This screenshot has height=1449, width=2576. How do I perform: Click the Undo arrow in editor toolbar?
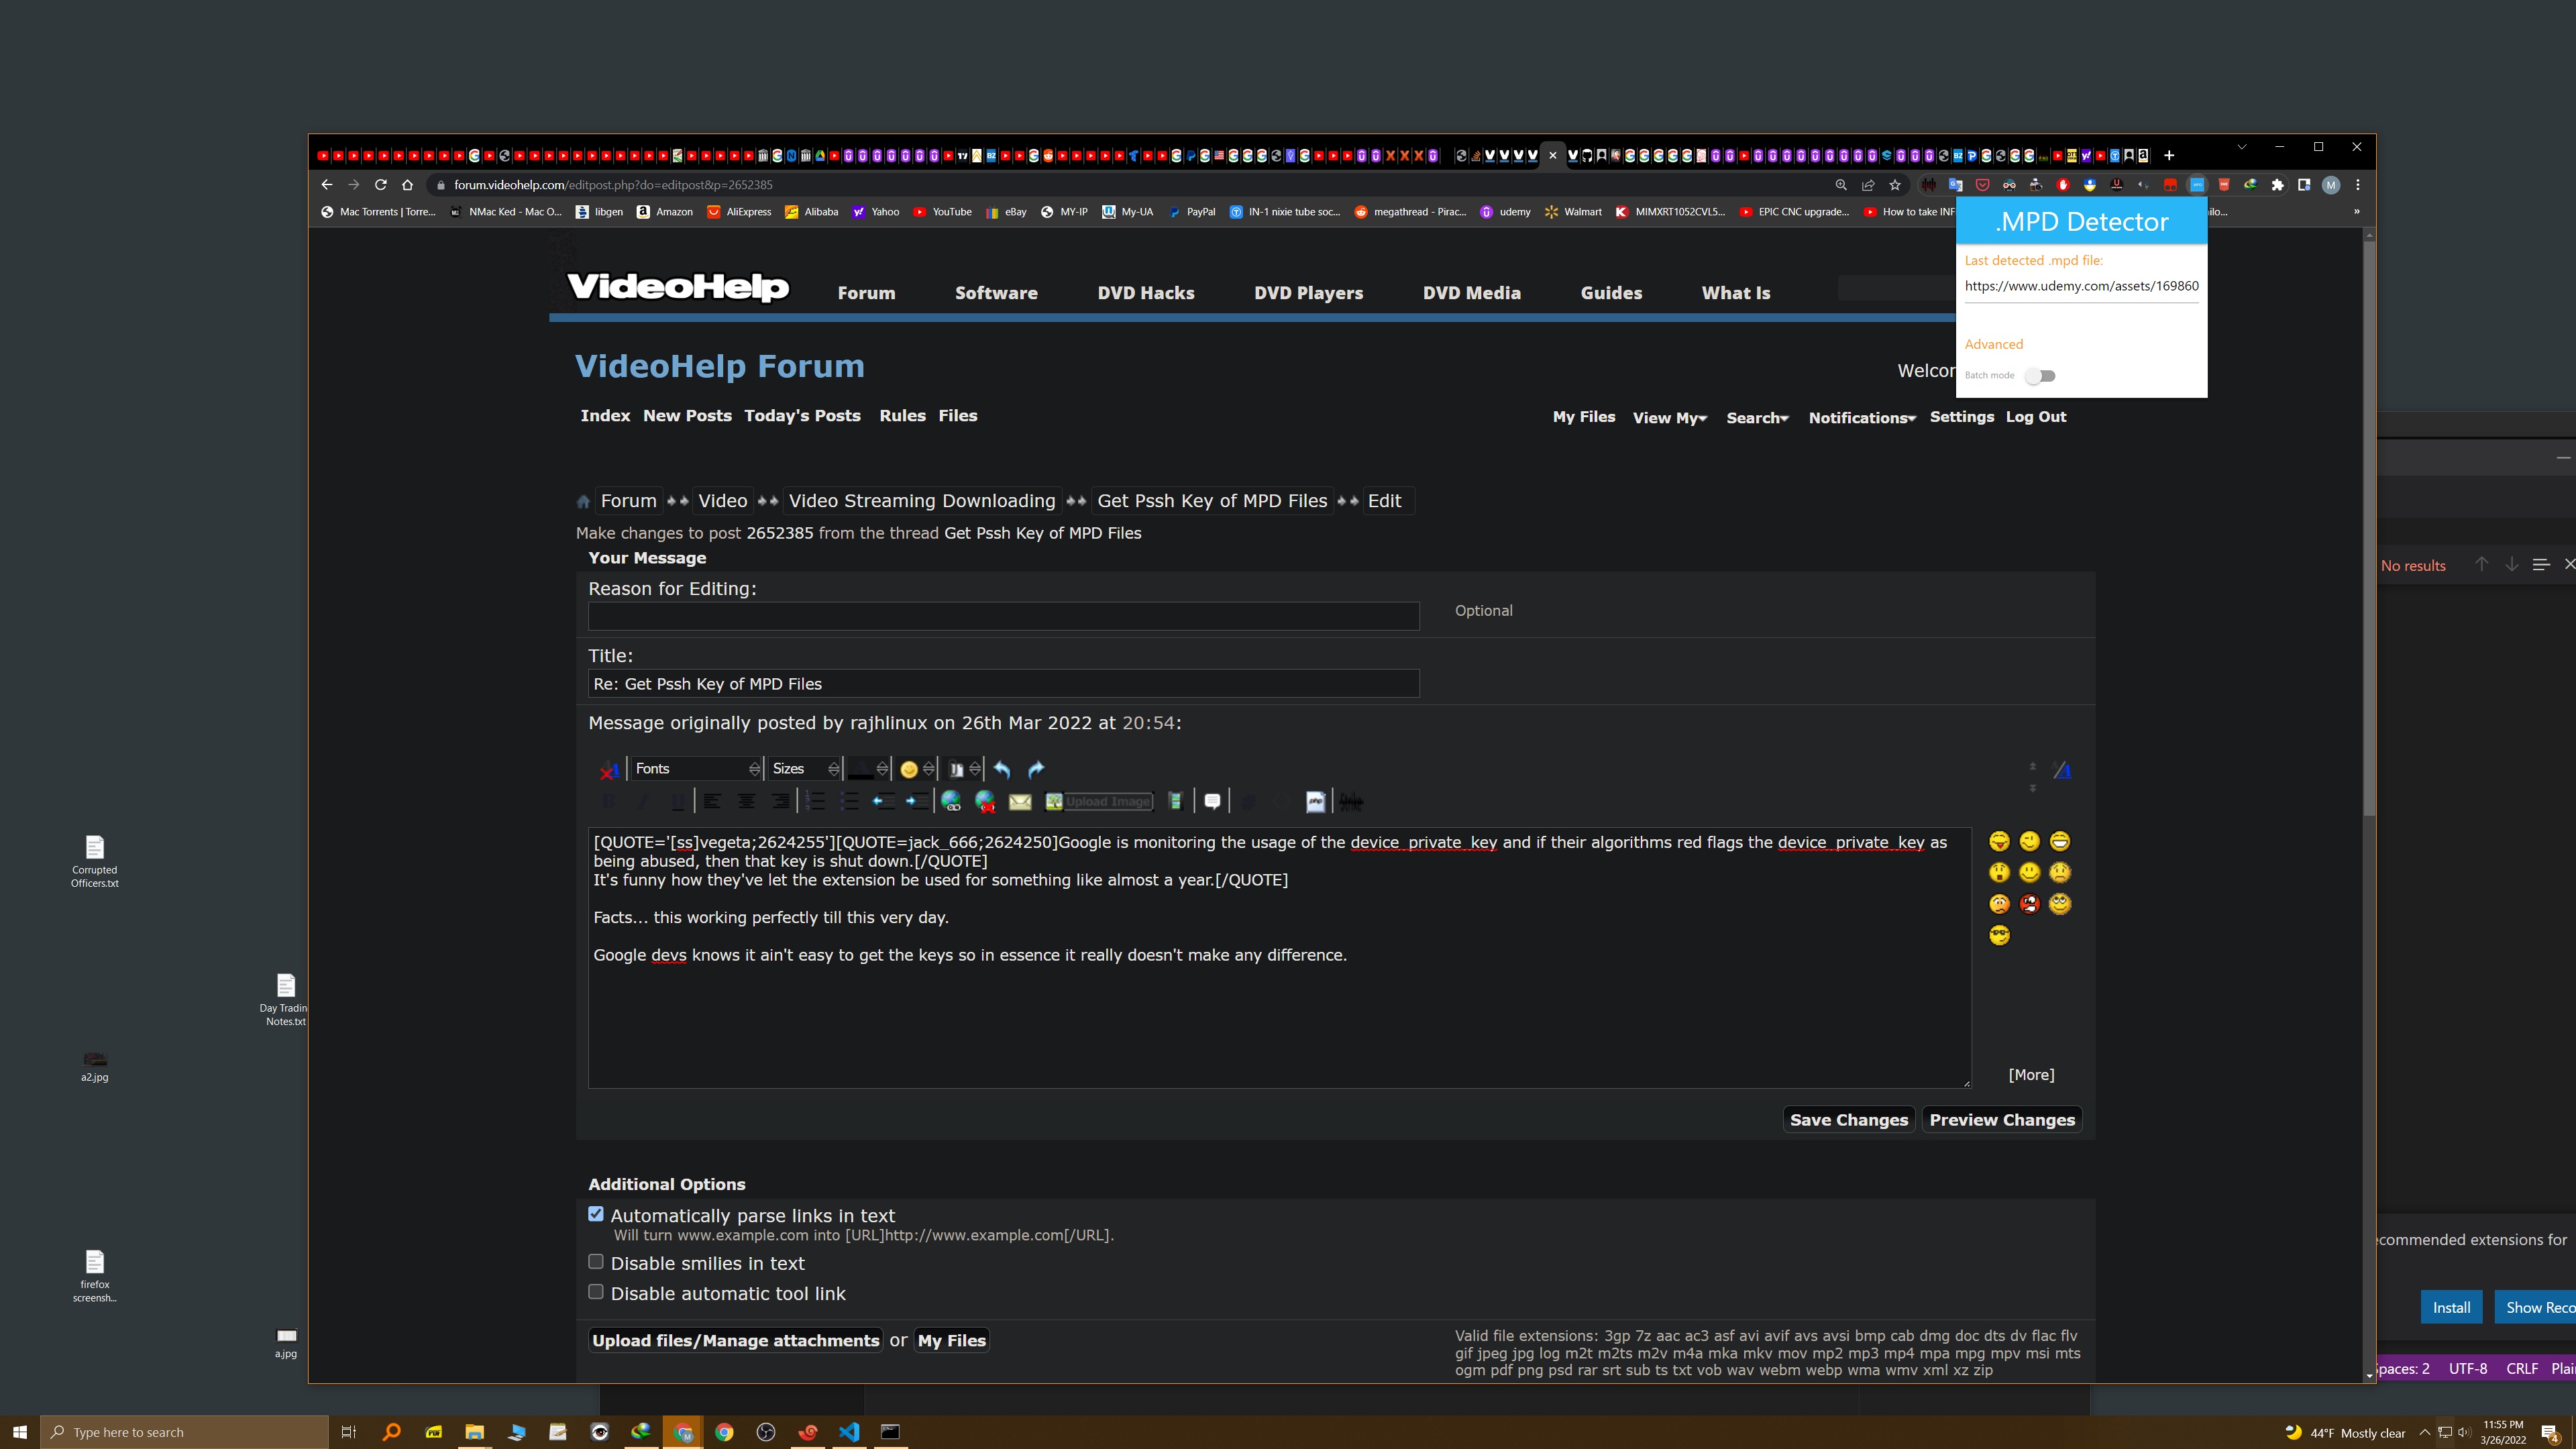[x=1002, y=769]
